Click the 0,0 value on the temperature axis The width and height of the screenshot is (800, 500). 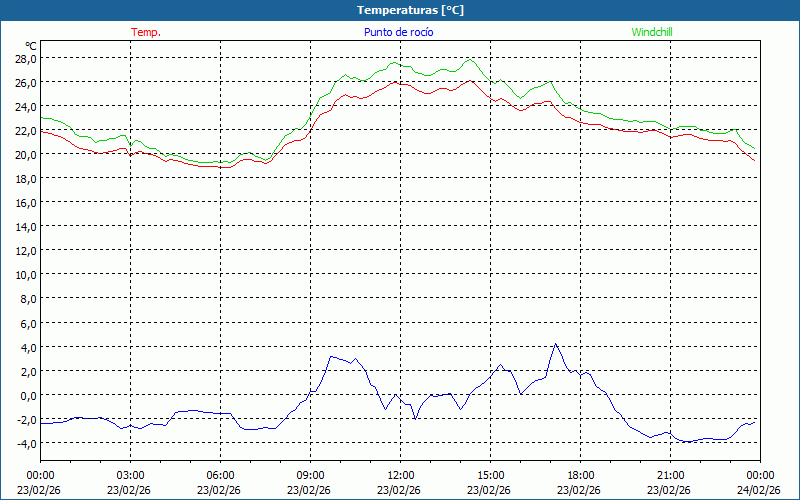coord(27,395)
